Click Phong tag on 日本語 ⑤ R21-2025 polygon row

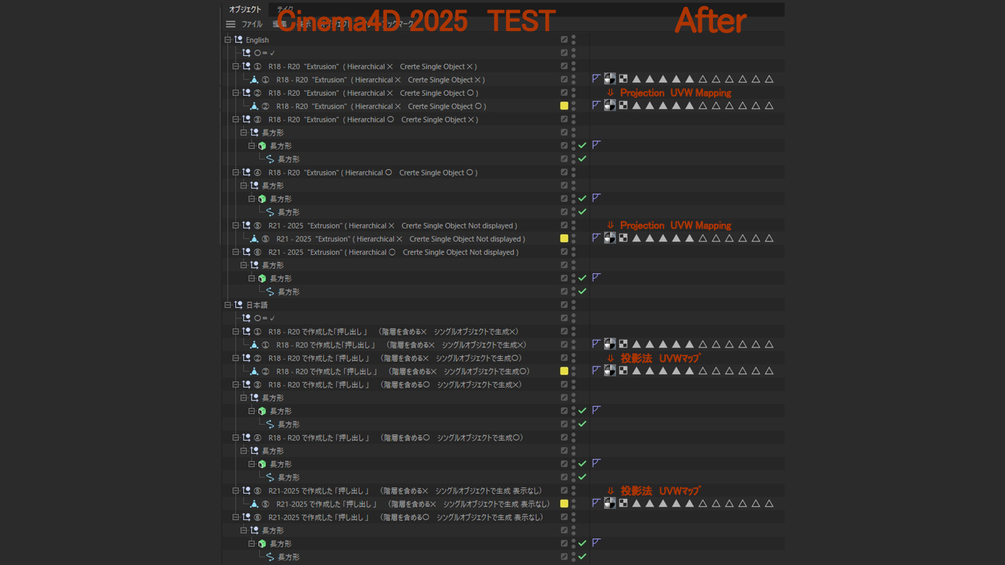[x=597, y=503]
